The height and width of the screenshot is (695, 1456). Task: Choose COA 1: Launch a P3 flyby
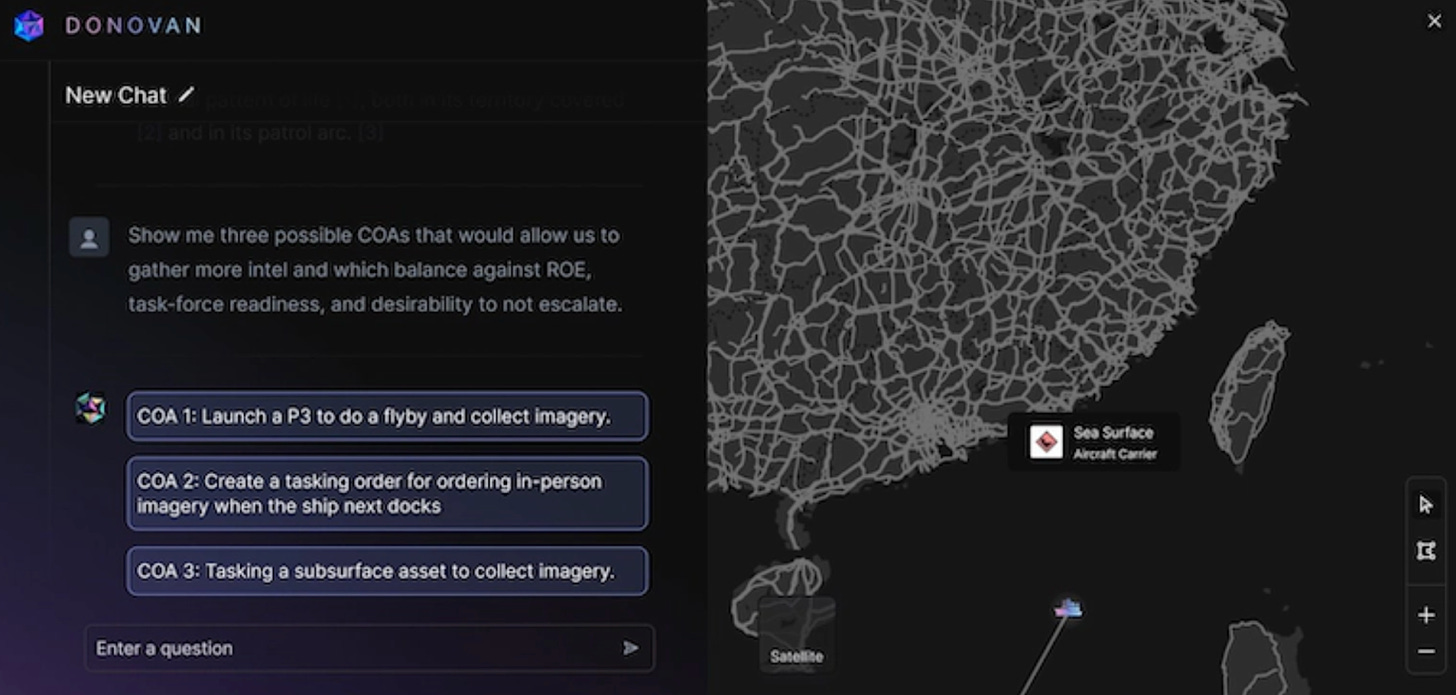[x=387, y=416]
